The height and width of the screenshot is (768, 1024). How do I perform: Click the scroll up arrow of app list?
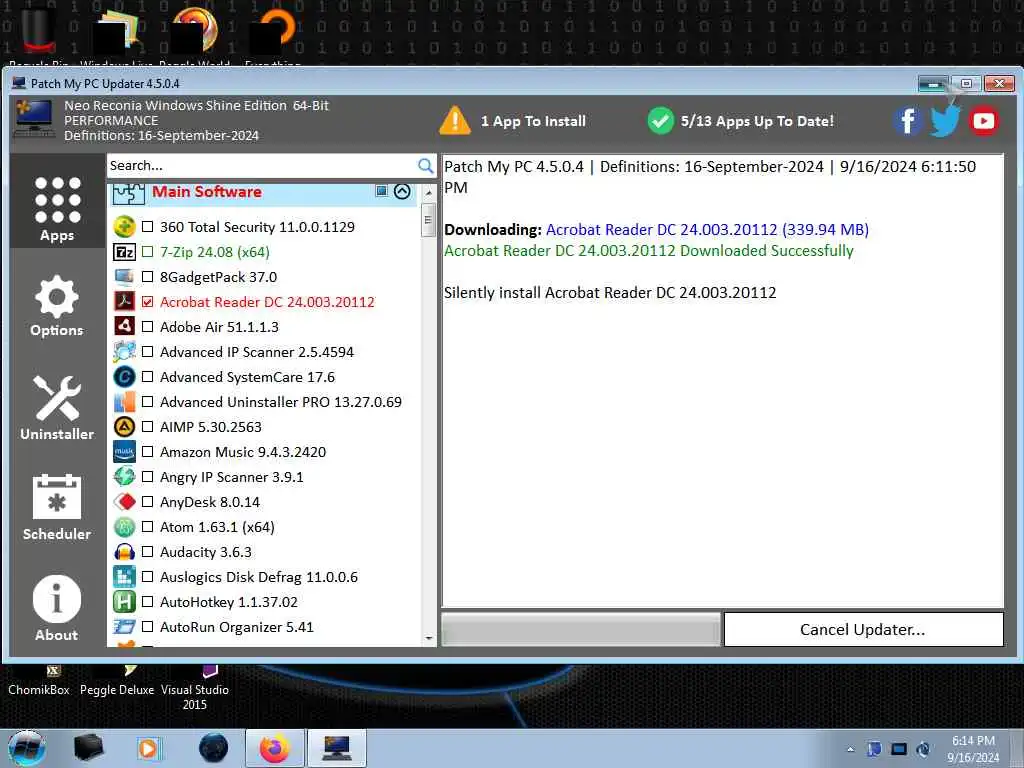click(428, 193)
